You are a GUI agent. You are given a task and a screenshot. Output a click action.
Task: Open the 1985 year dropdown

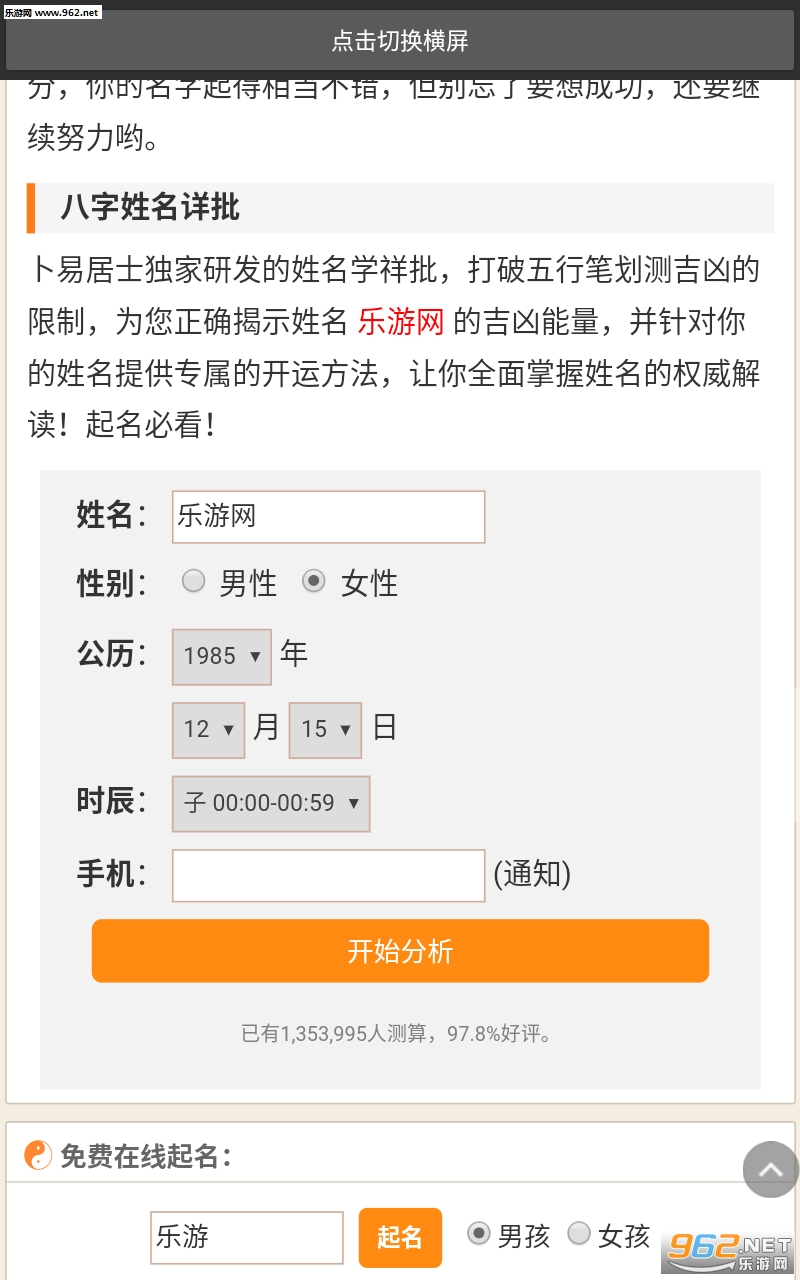tap(222, 656)
